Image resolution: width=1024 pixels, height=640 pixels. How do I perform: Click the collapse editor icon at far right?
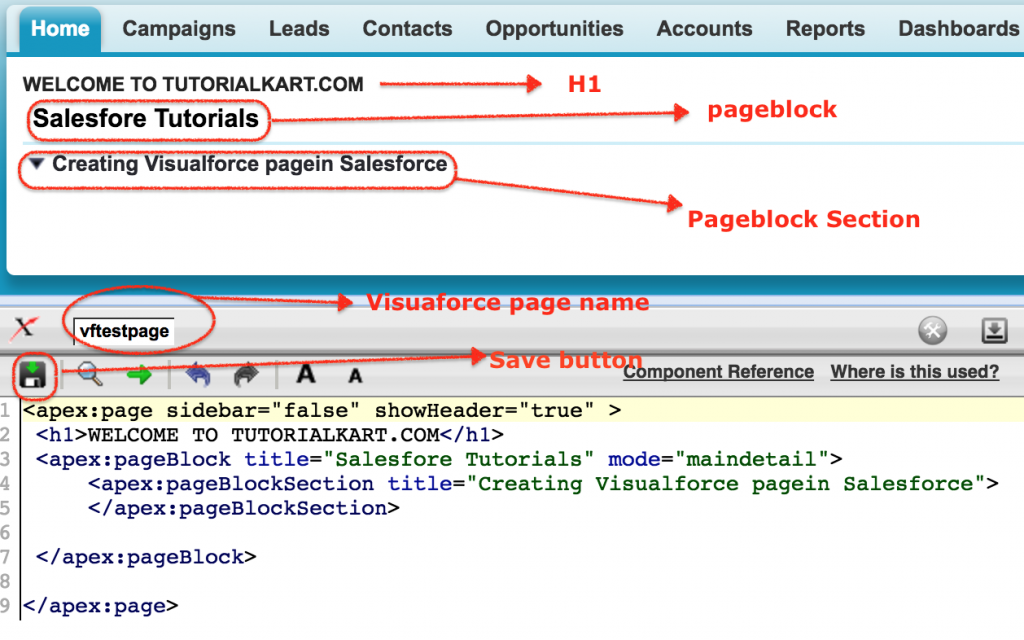(994, 330)
